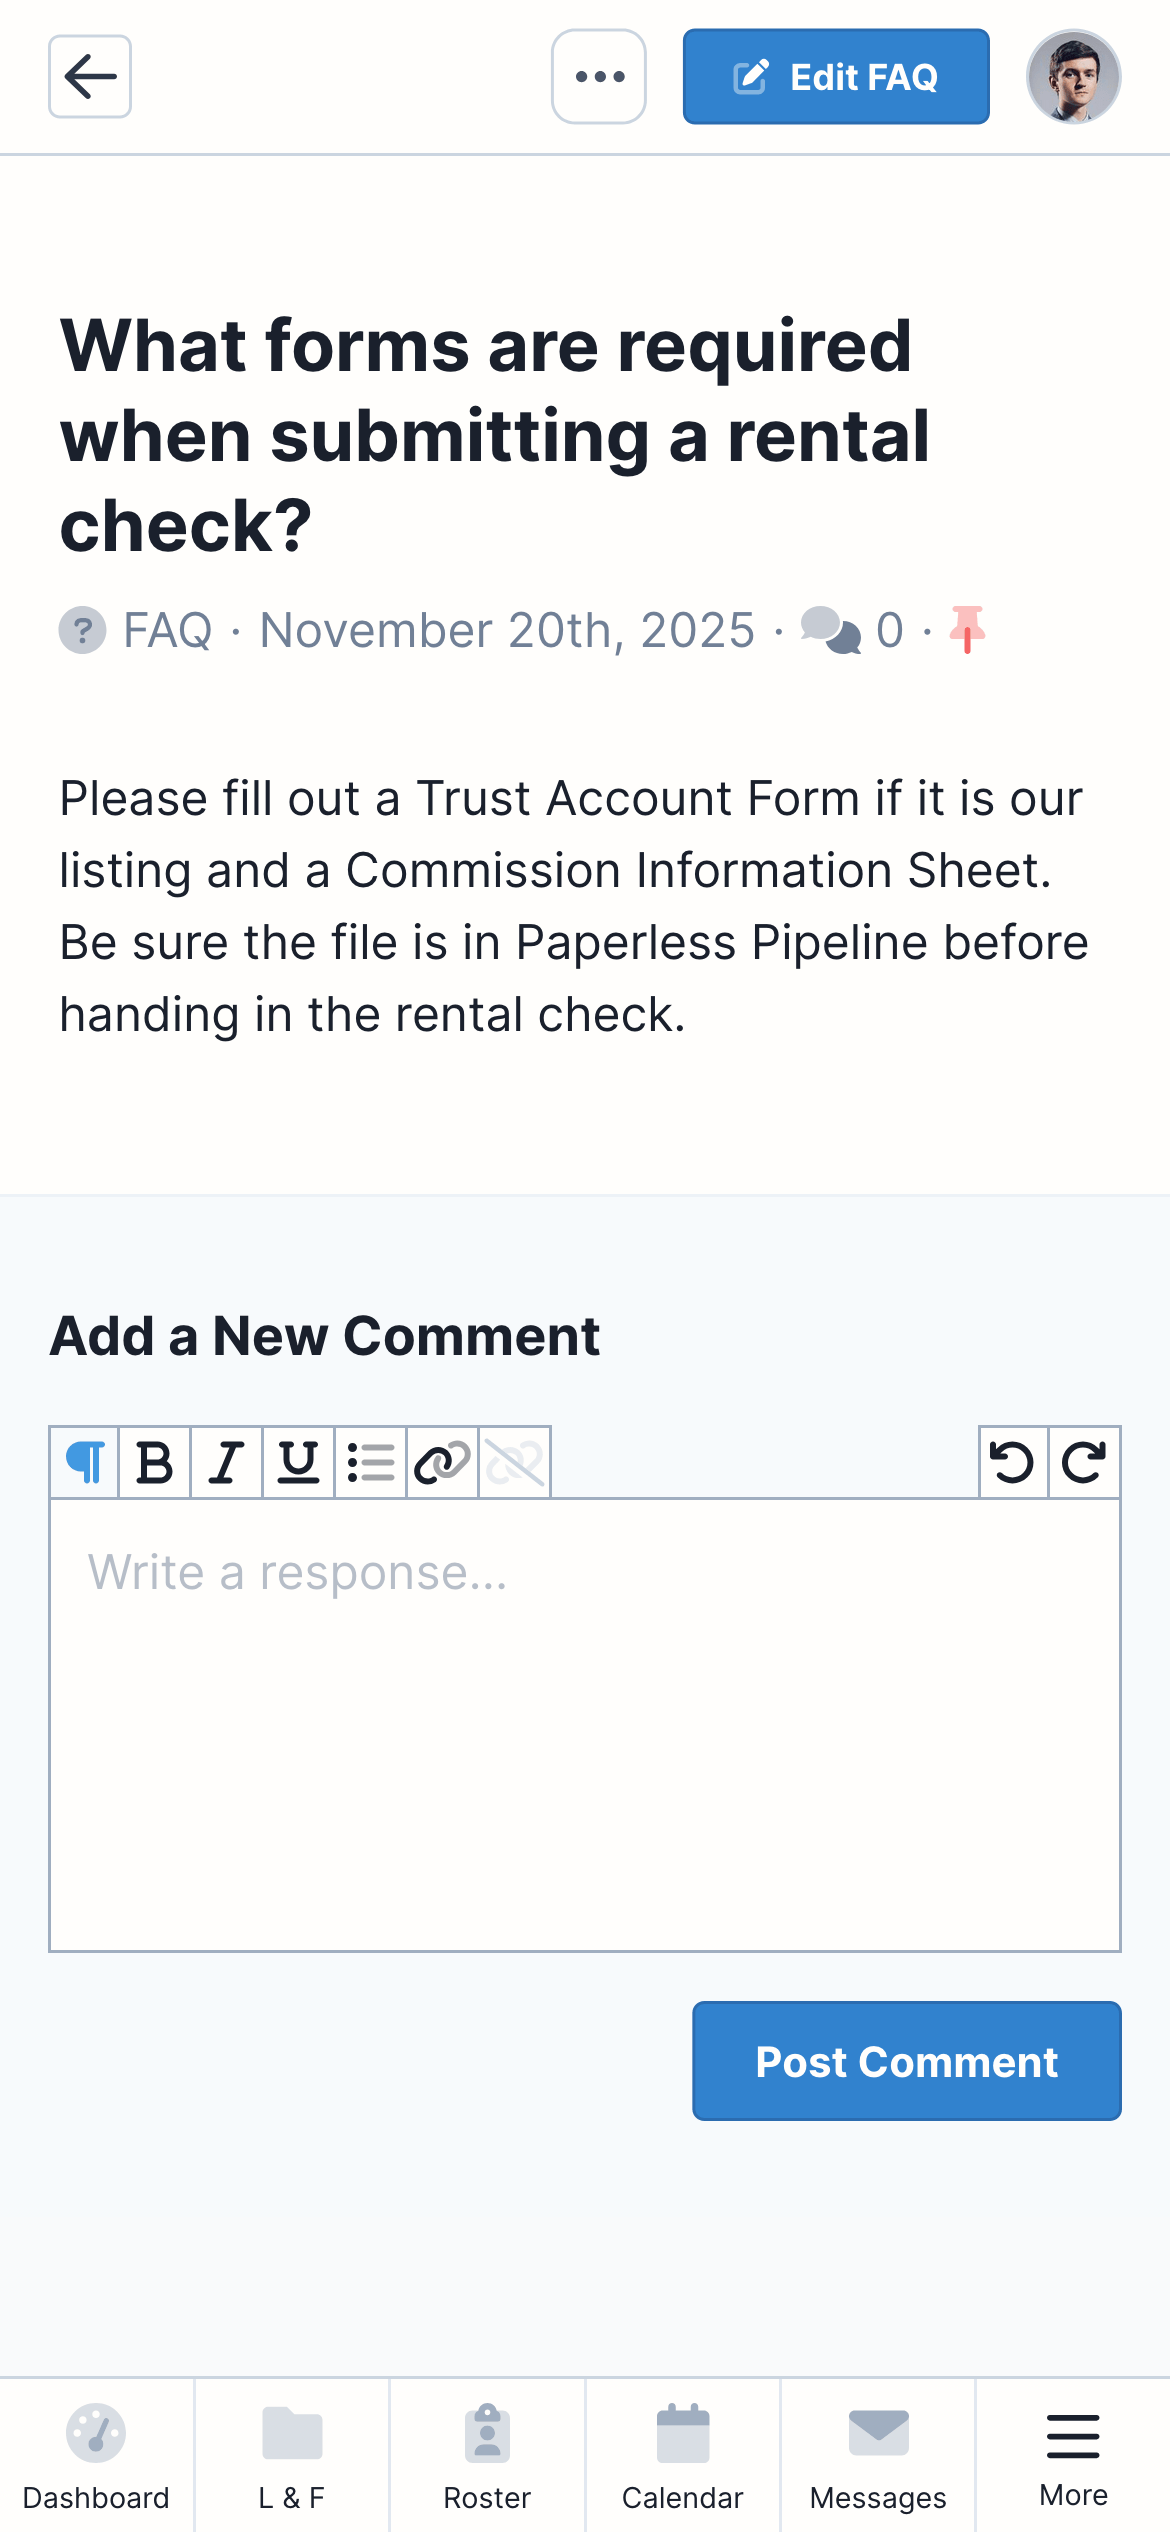1170x2532 pixels.
Task: Click the remove link icon
Action: coord(515,1462)
